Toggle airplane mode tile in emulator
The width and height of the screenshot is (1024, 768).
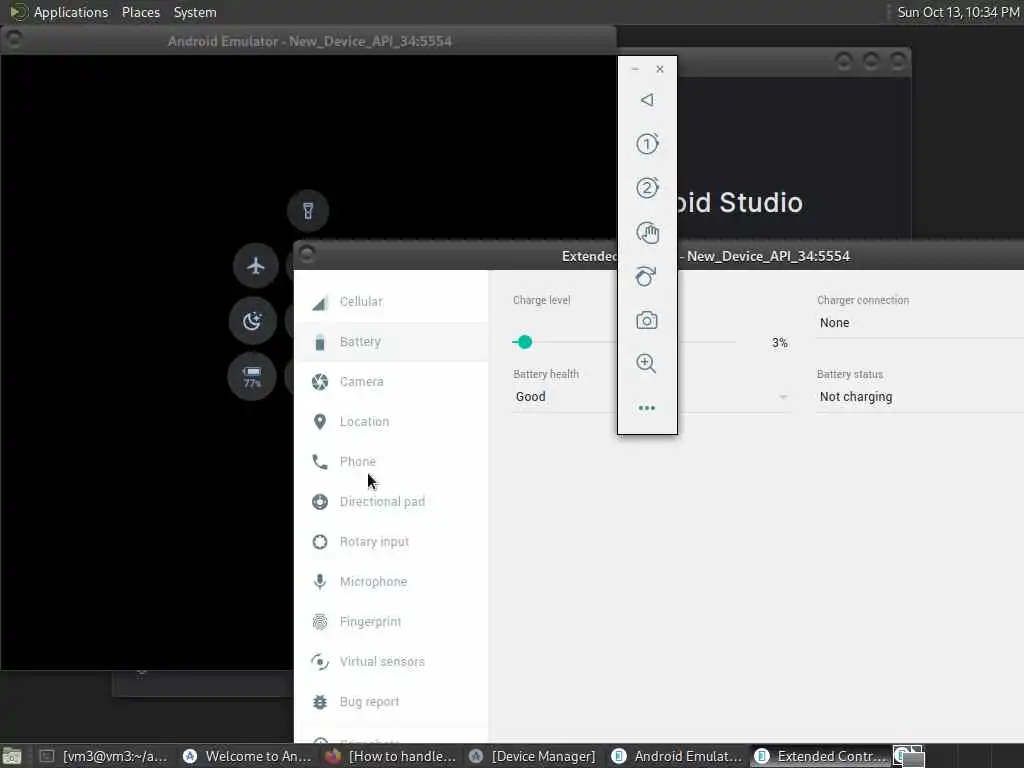(x=256, y=265)
